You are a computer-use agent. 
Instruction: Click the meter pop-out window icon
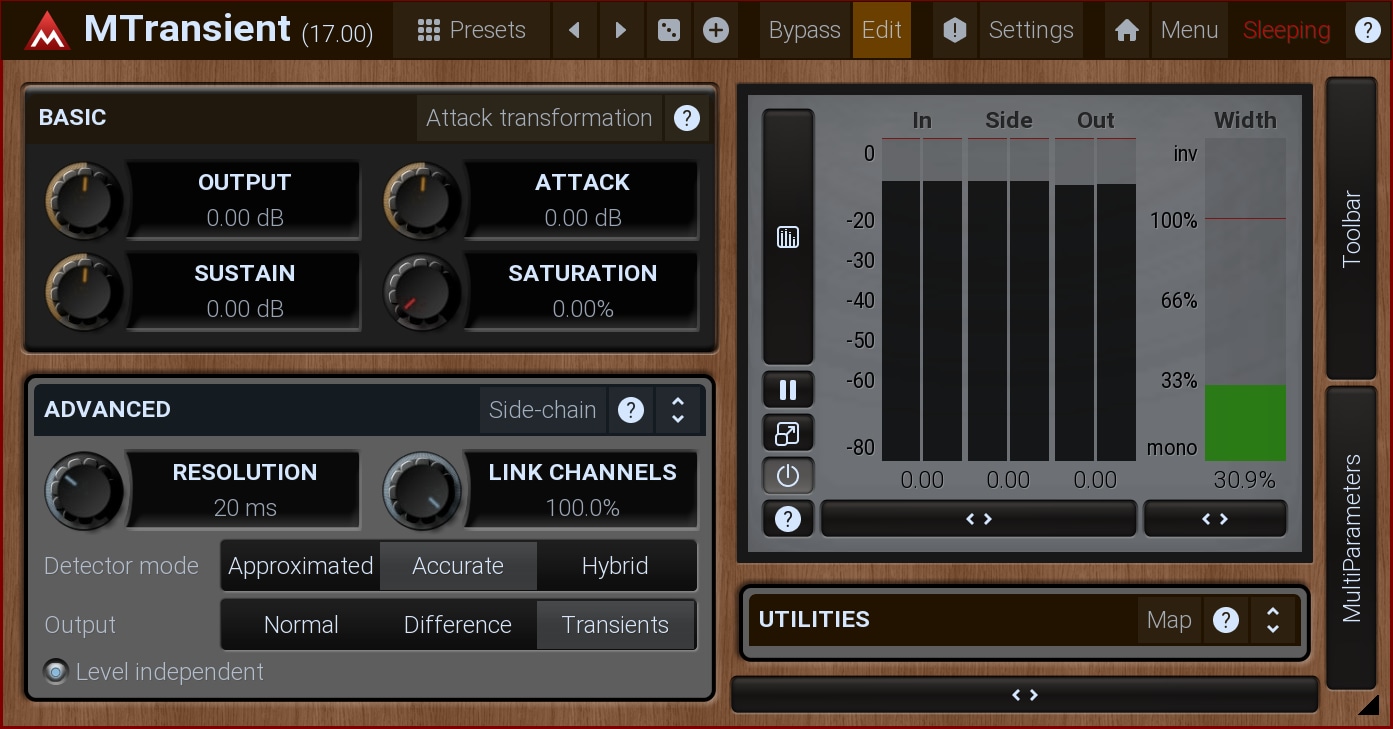[788, 434]
